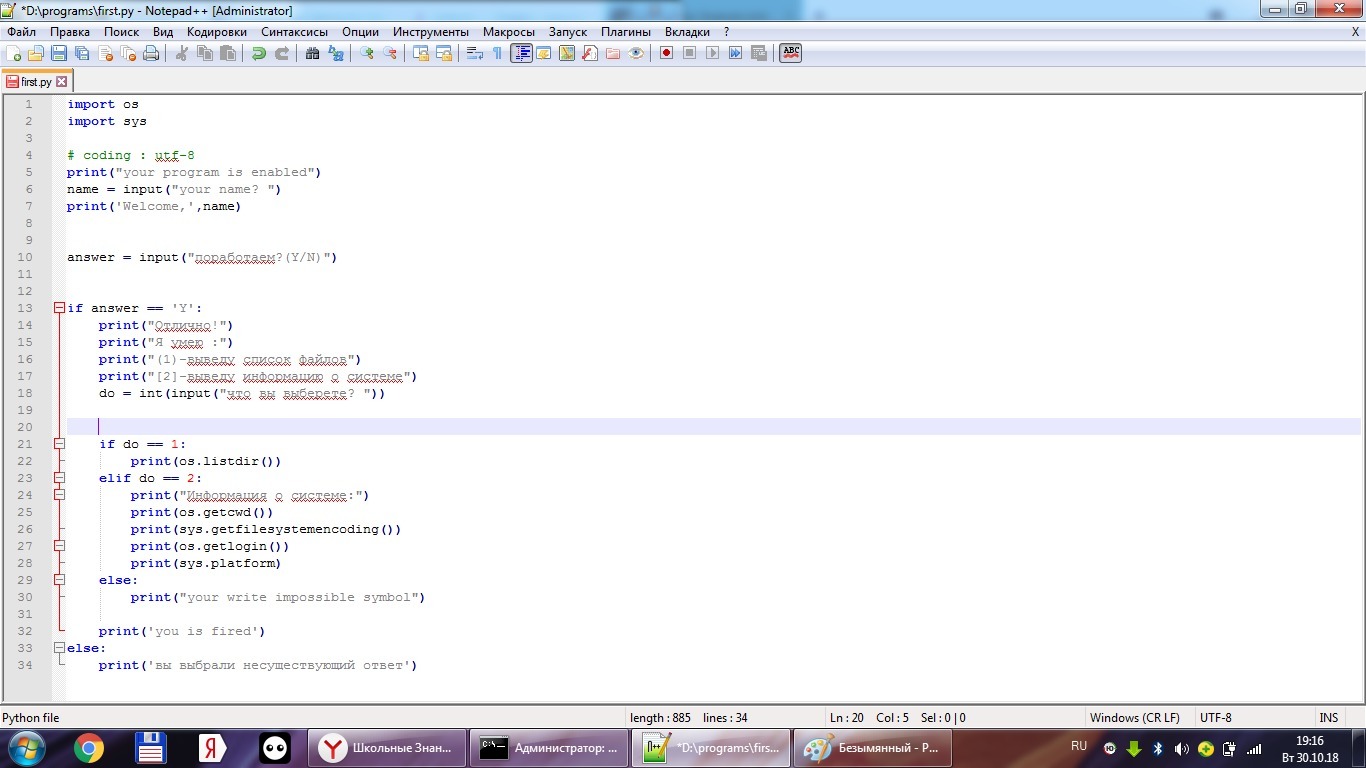Click the Cut scissors icon

click(x=182, y=53)
